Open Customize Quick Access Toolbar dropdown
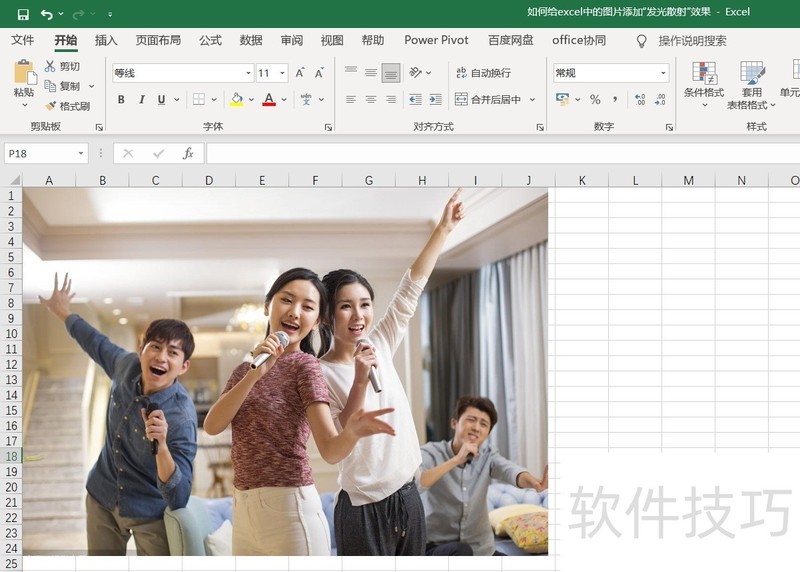Screen dimensions: 800x572 pyautogui.click(x=110, y=15)
